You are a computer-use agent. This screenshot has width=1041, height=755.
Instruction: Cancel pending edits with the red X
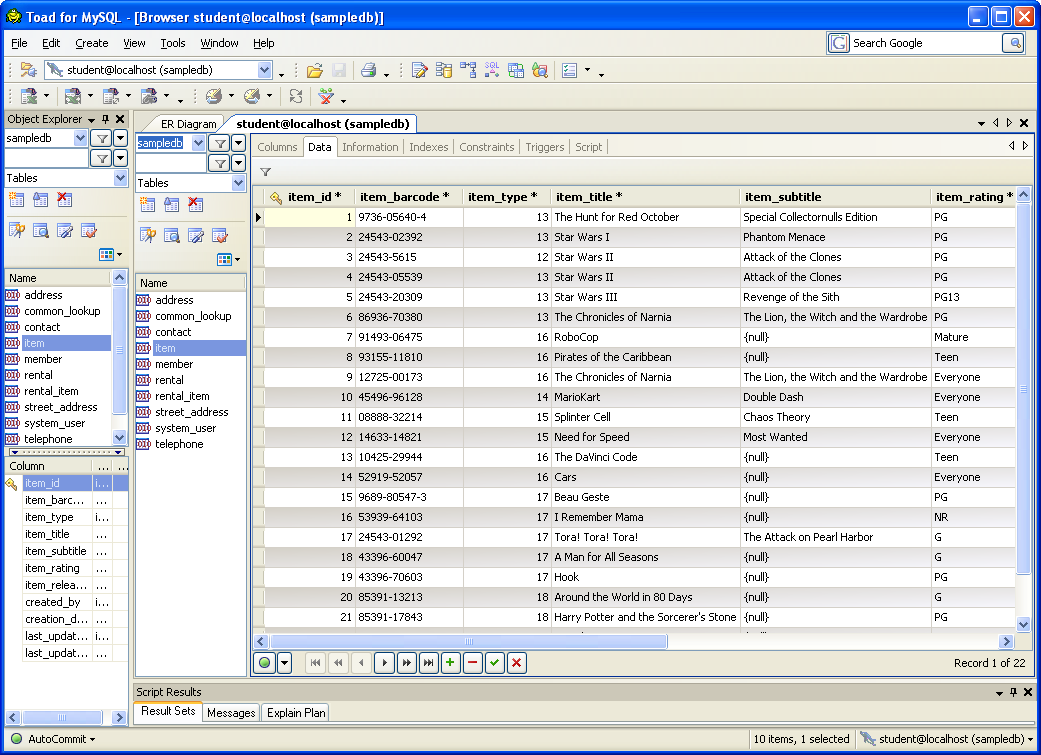[516, 662]
